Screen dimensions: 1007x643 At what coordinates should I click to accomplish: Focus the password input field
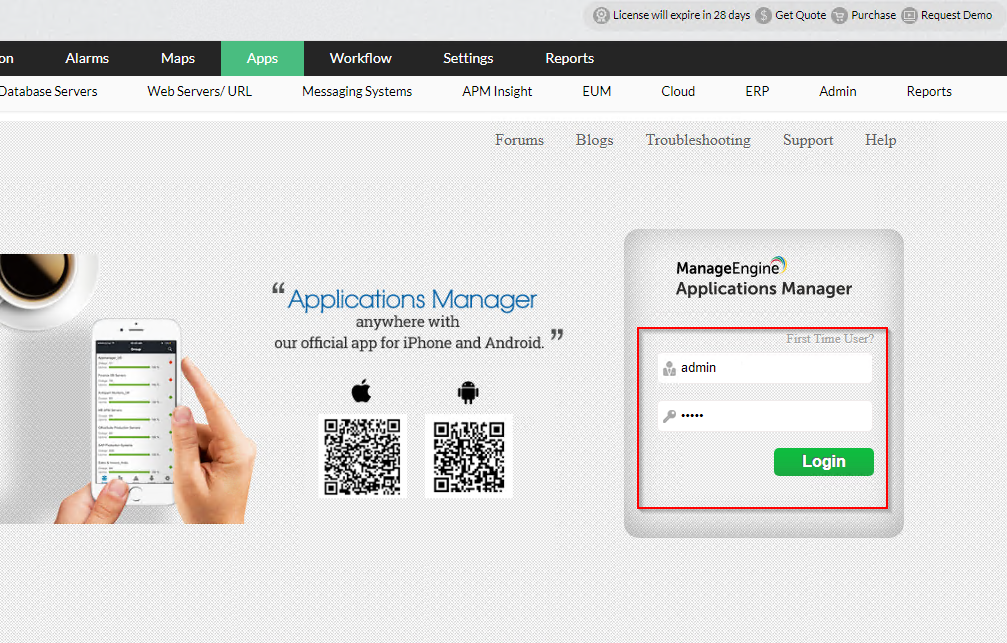click(x=765, y=416)
